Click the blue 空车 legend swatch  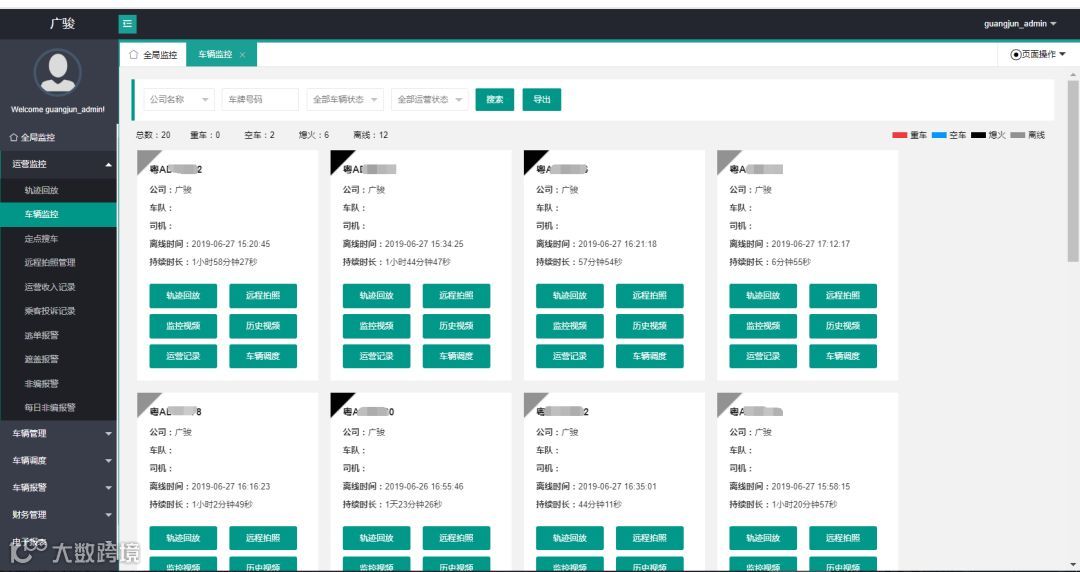tap(939, 135)
